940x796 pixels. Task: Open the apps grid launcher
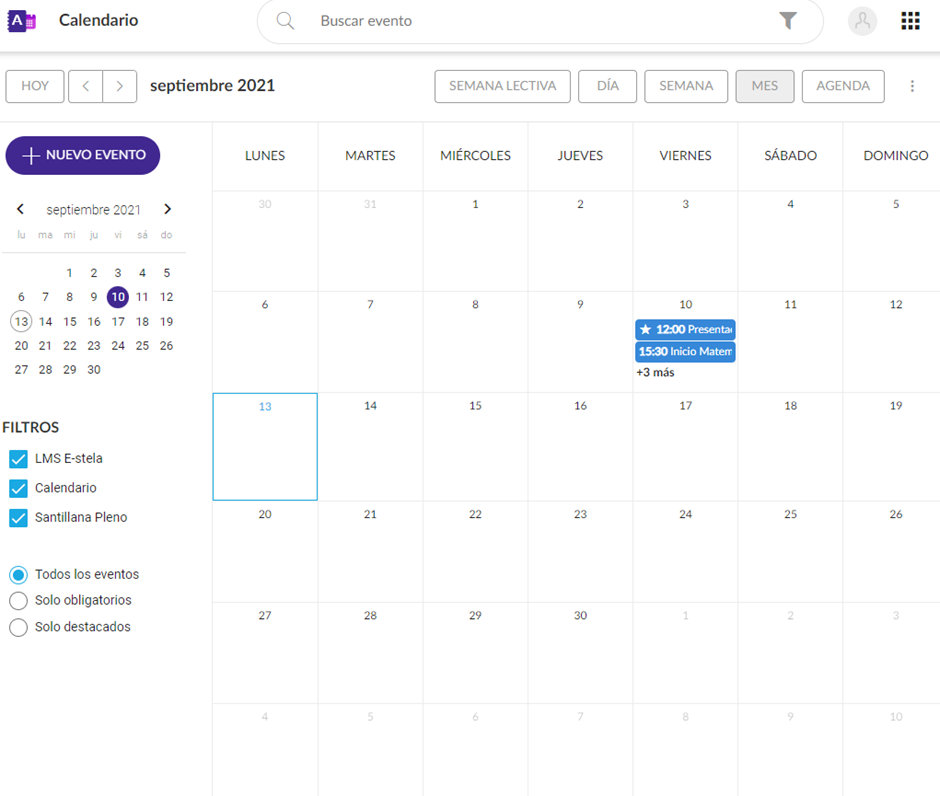[x=910, y=21]
